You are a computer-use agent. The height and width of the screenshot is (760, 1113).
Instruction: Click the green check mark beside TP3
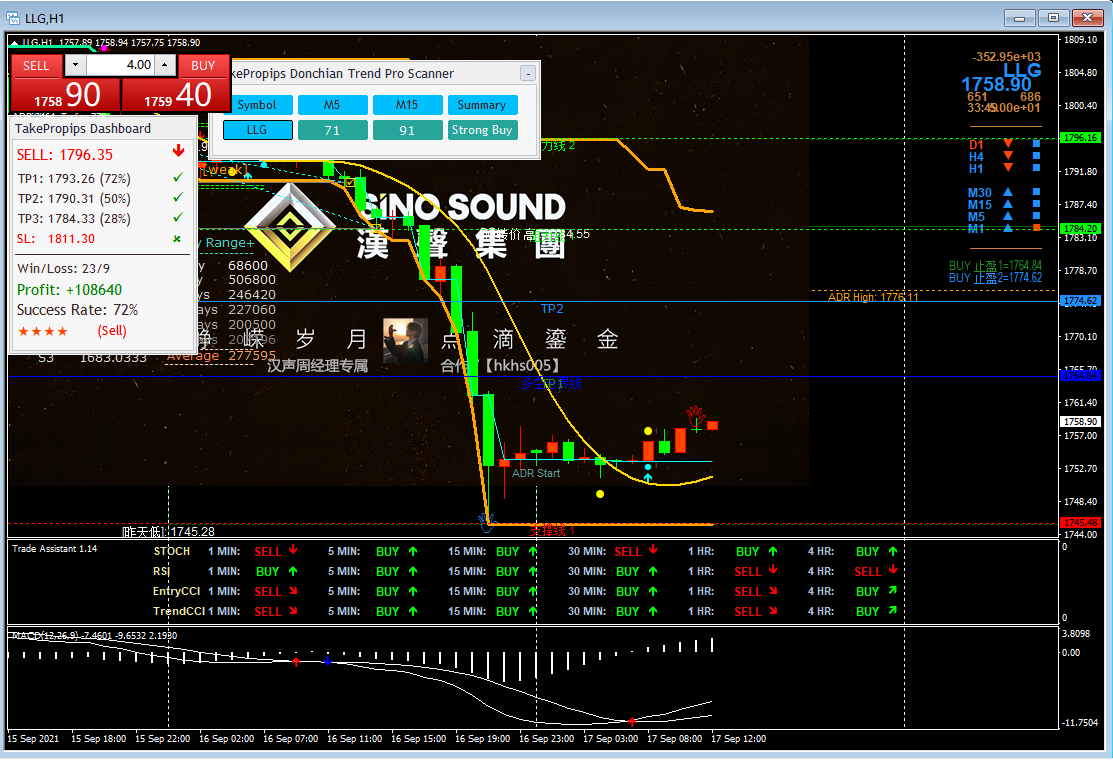[x=177, y=217]
